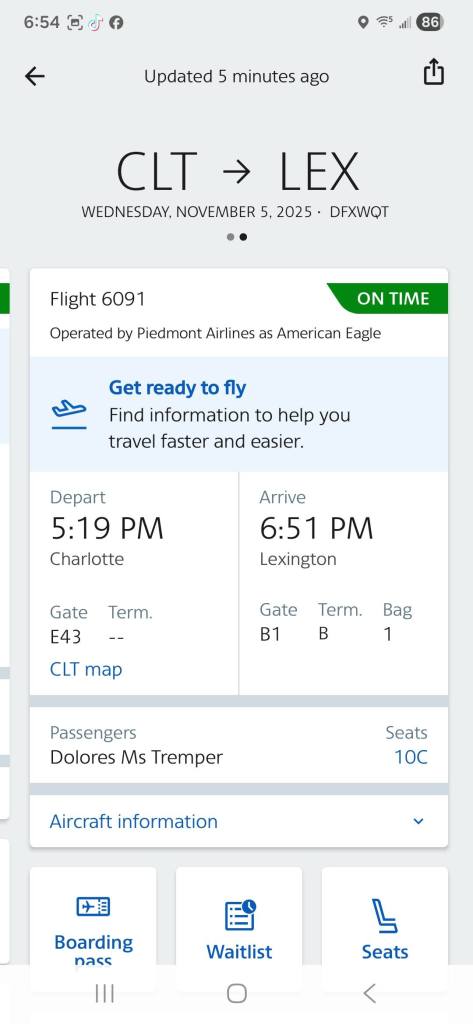Image resolution: width=473 pixels, height=1024 pixels.
Task: Tap Android recent apps icon
Action: tap(105, 993)
